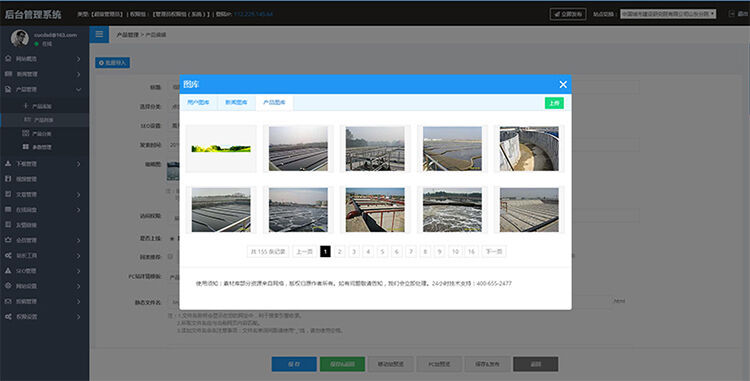Collapse the 产品管理 chevron
750x381 pixels.
point(78,89)
